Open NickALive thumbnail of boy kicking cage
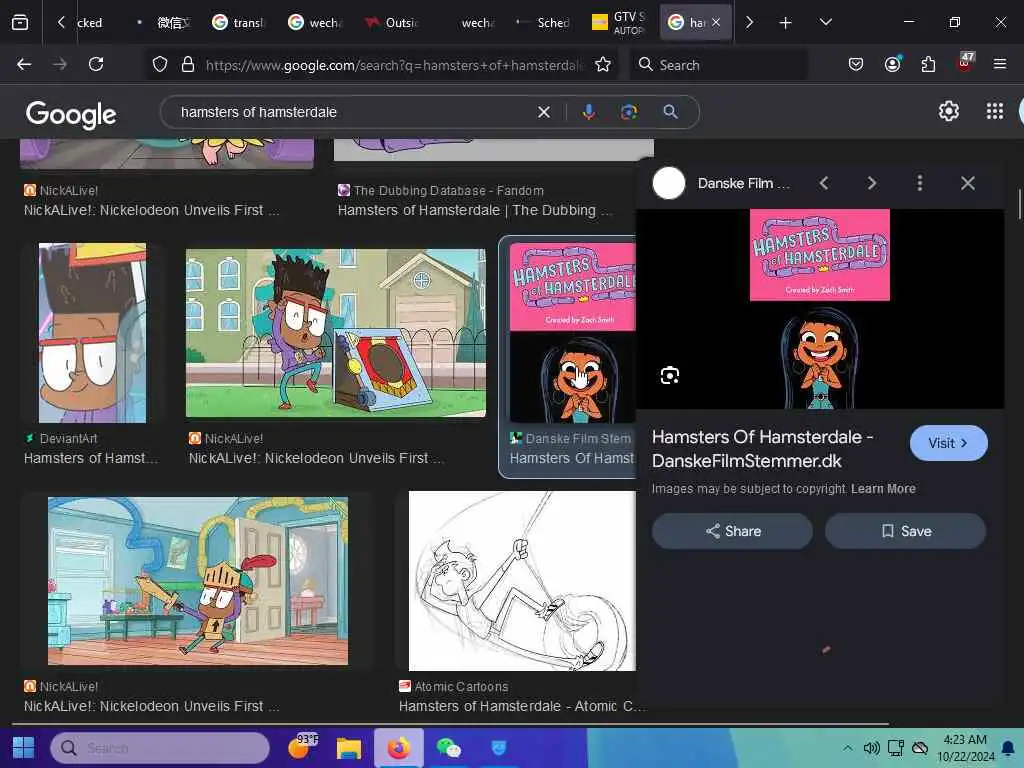This screenshot has height=768, width=1024. click(336, 333)
